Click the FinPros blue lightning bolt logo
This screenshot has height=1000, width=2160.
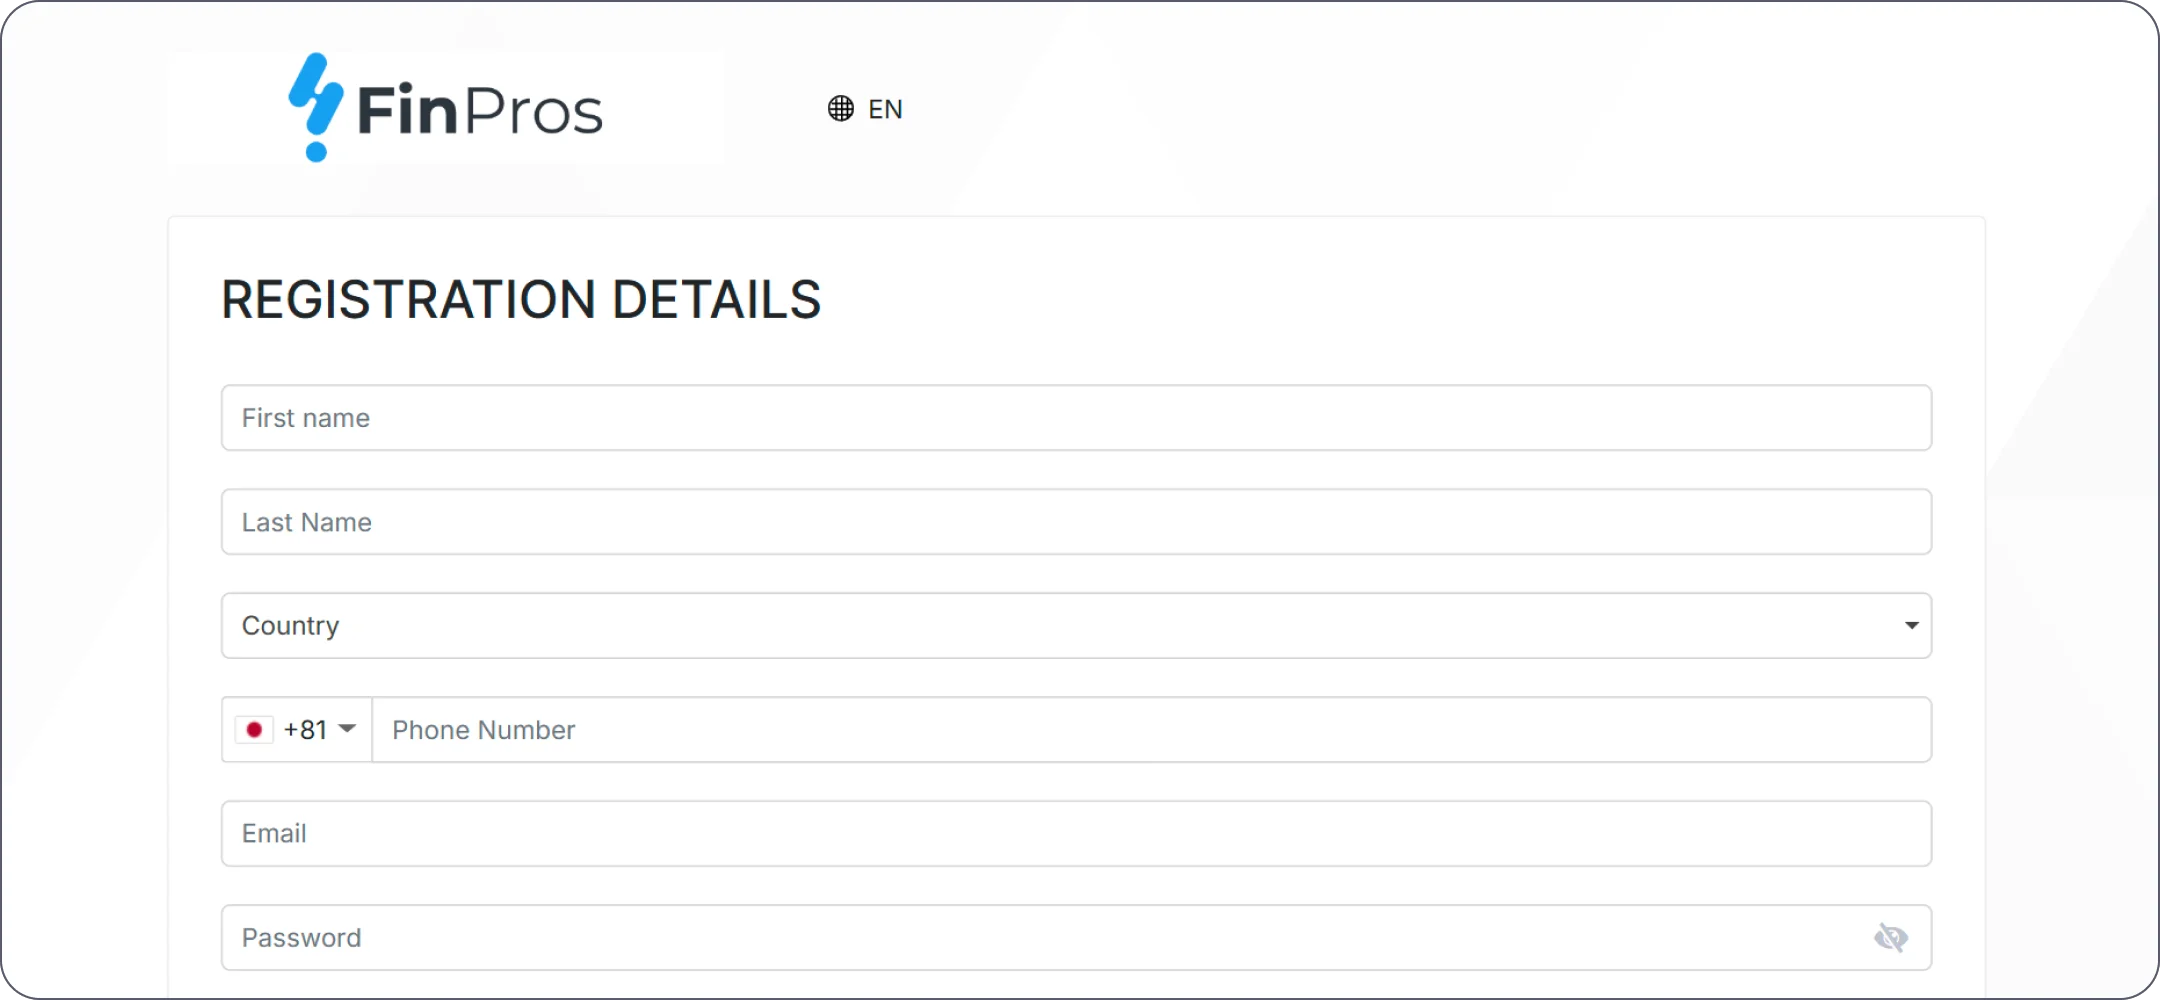316,95
